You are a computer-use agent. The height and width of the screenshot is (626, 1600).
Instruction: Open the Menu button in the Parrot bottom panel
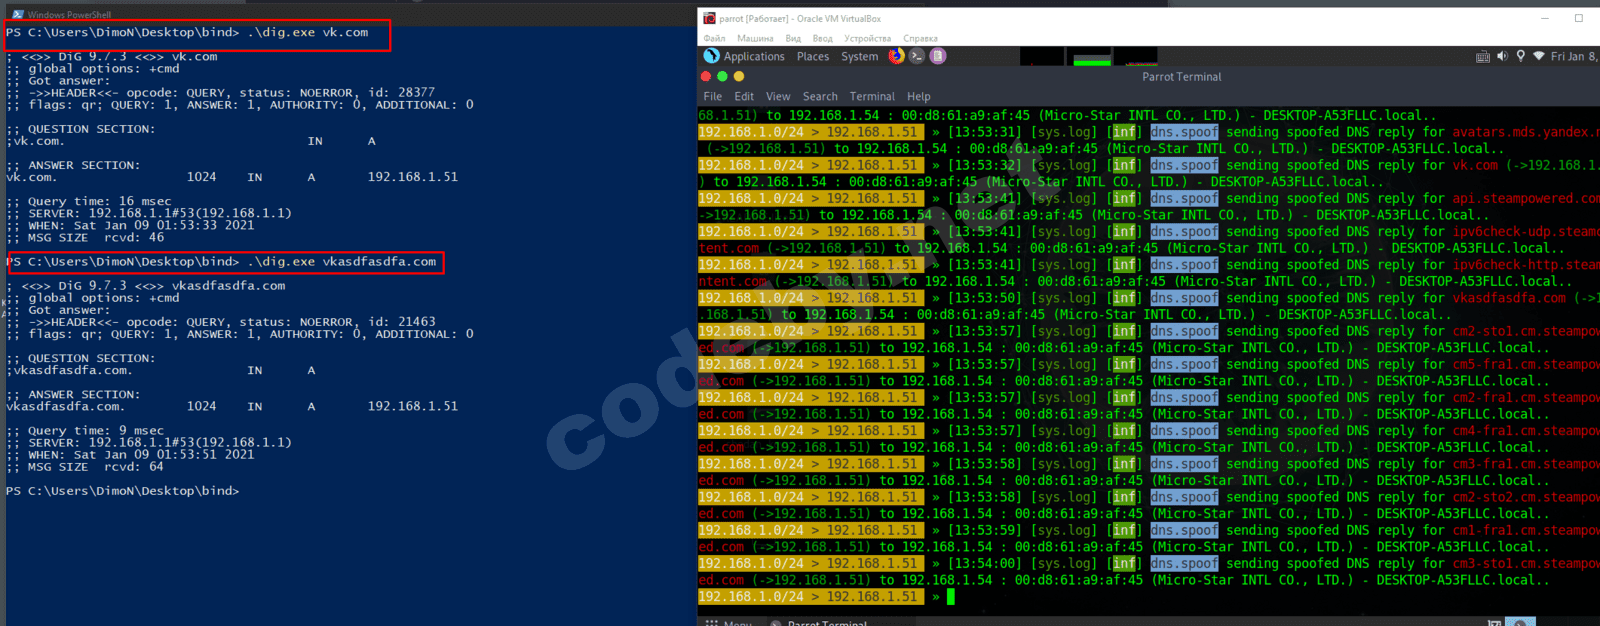[728, 622]
